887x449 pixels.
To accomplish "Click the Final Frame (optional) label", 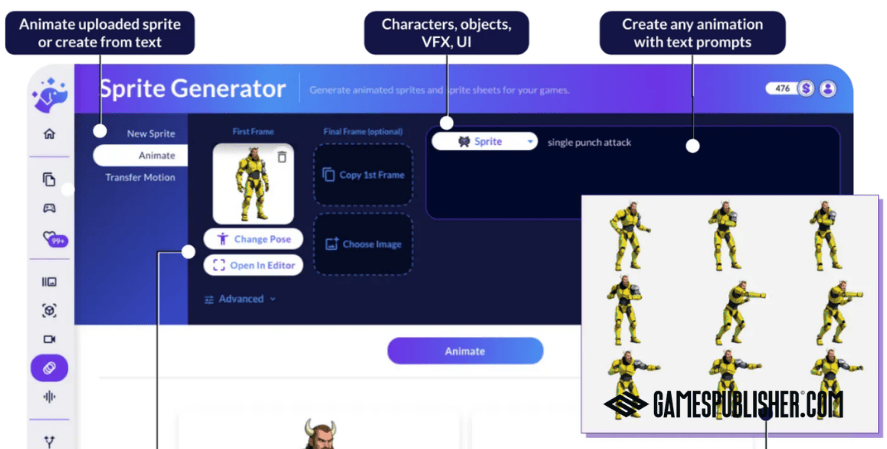I will [363, 131].
